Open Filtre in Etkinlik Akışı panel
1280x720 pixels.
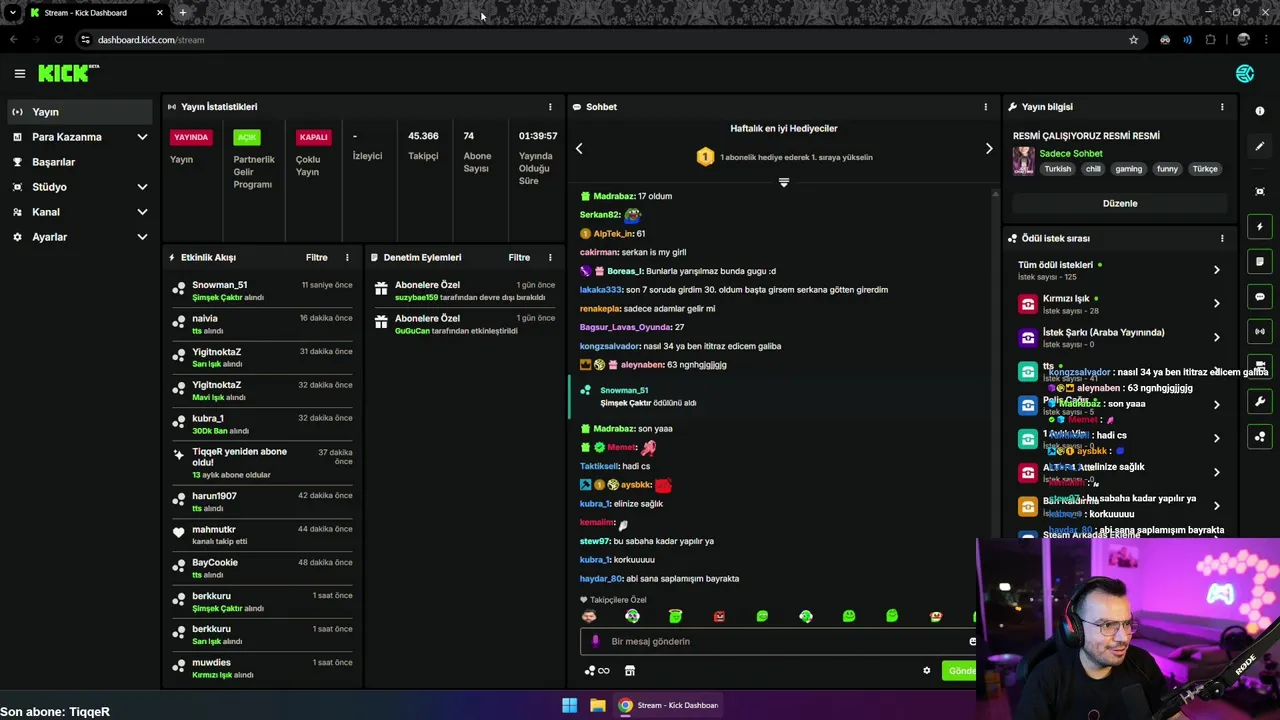tap(316, 257)
